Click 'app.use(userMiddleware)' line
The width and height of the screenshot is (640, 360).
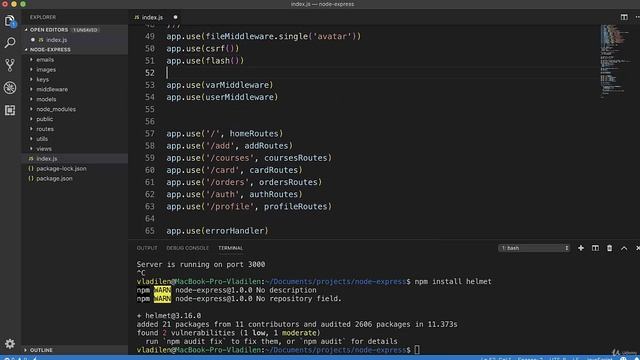222,97
